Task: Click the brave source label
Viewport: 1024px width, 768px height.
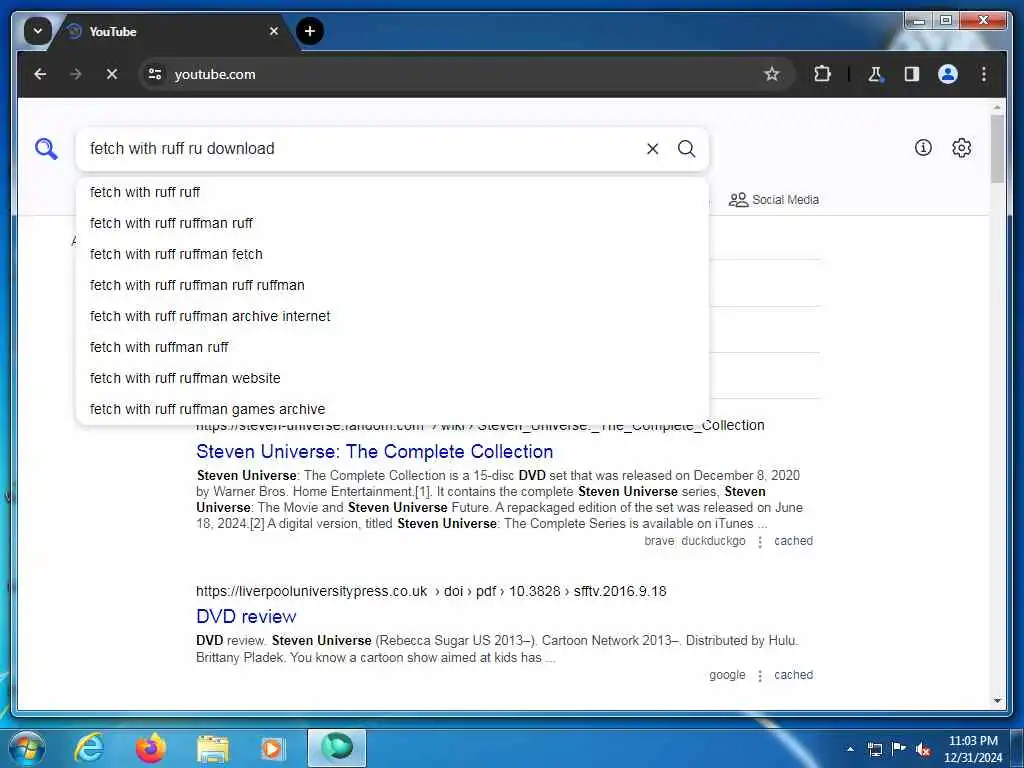Action: (659, 541)
